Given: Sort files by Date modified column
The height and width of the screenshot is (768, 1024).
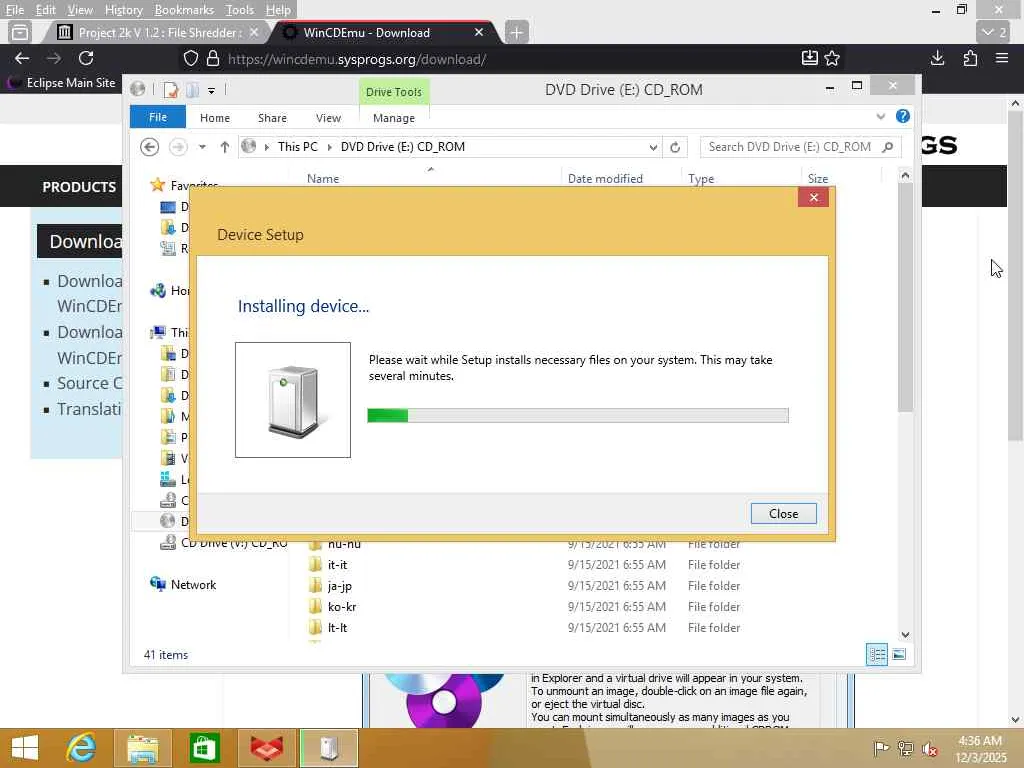Looking at the screenshot, I should (605, 178).
